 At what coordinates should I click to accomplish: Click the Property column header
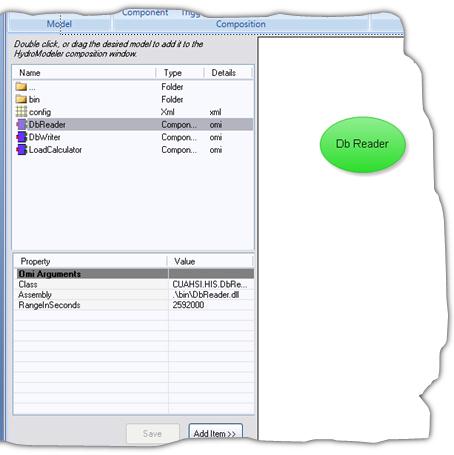point(90,261)
